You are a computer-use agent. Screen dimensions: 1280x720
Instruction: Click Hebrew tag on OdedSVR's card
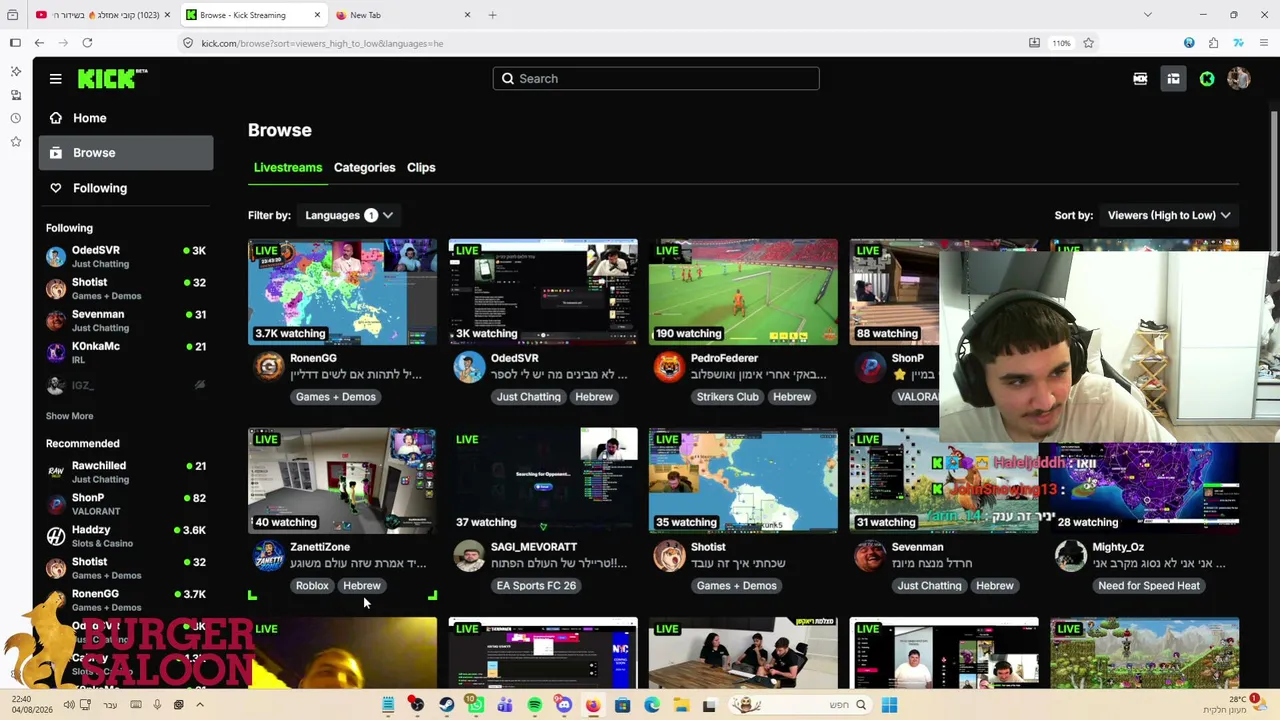(594, 397)
